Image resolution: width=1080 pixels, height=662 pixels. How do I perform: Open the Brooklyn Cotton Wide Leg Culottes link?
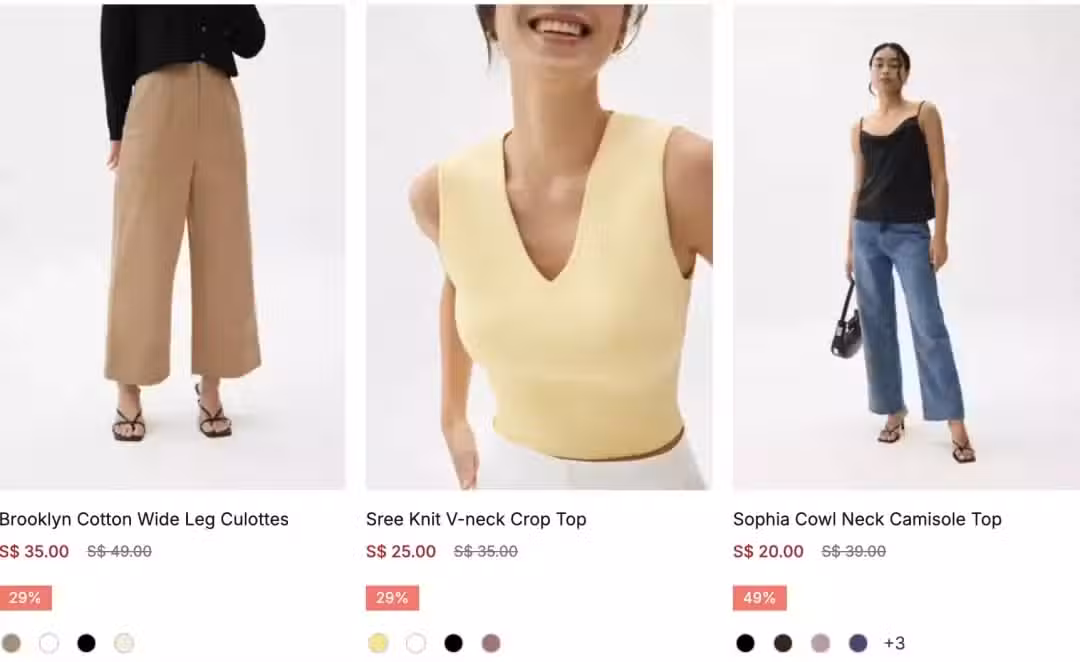pos(144,519)
